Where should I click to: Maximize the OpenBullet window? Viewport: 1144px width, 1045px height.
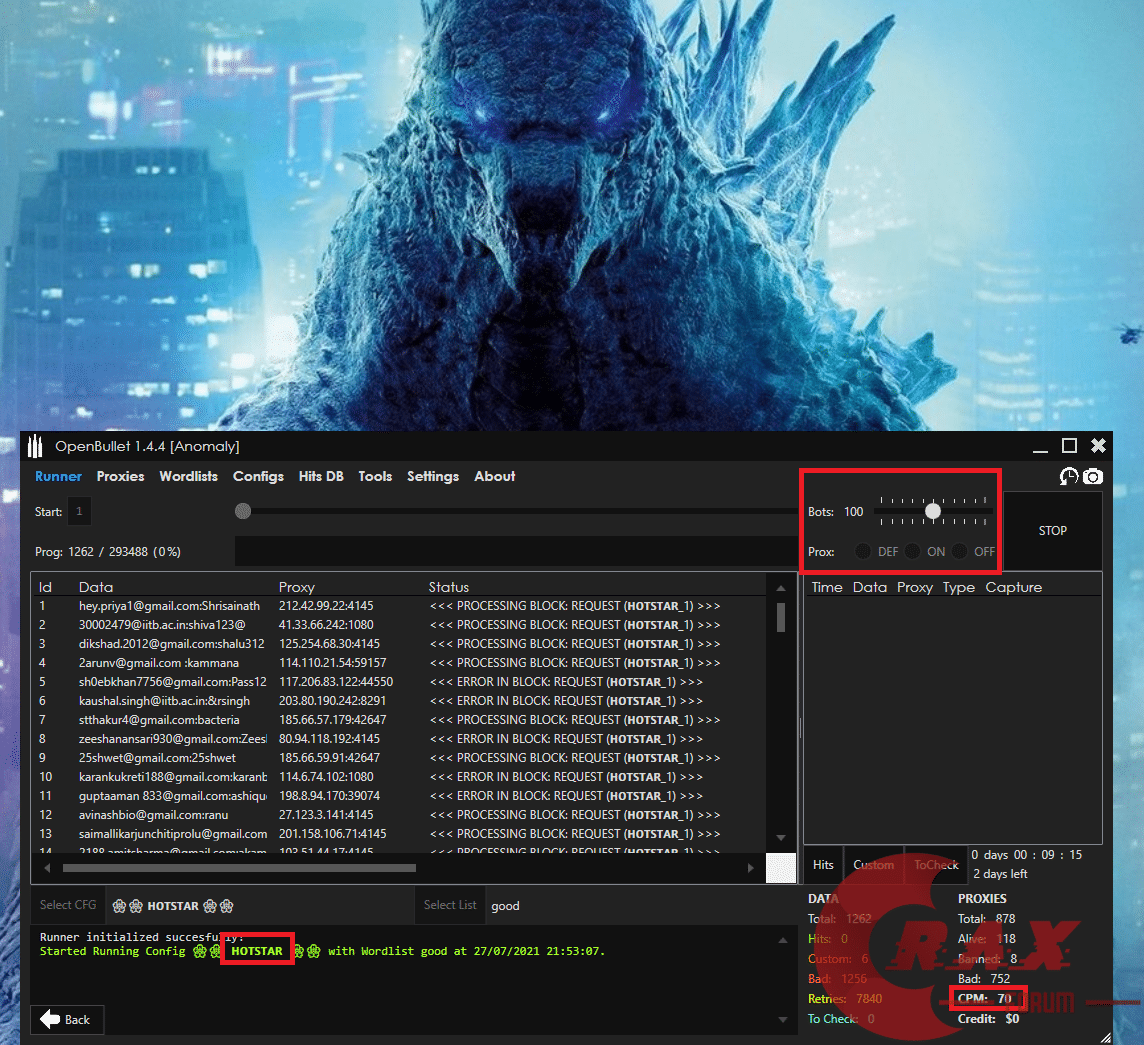(x=1070, y=446)
